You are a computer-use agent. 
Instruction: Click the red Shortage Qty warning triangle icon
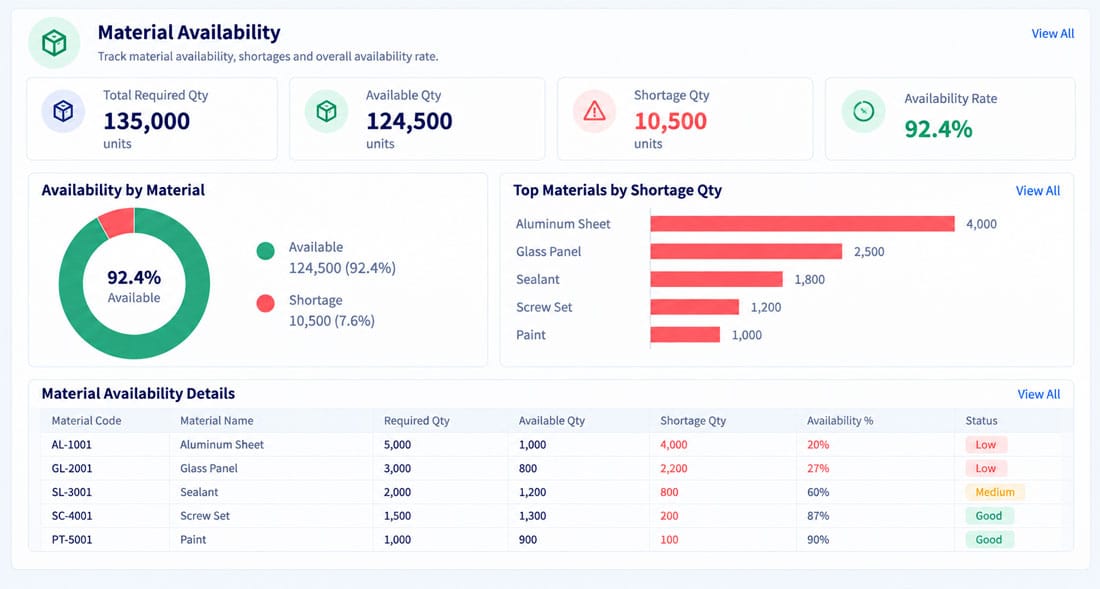point(594,111)
